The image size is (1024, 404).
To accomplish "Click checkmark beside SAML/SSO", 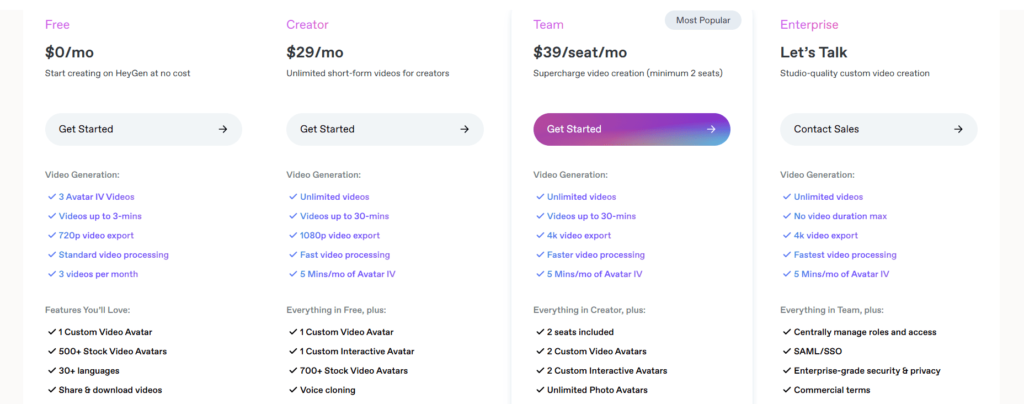I will [787, 351].
